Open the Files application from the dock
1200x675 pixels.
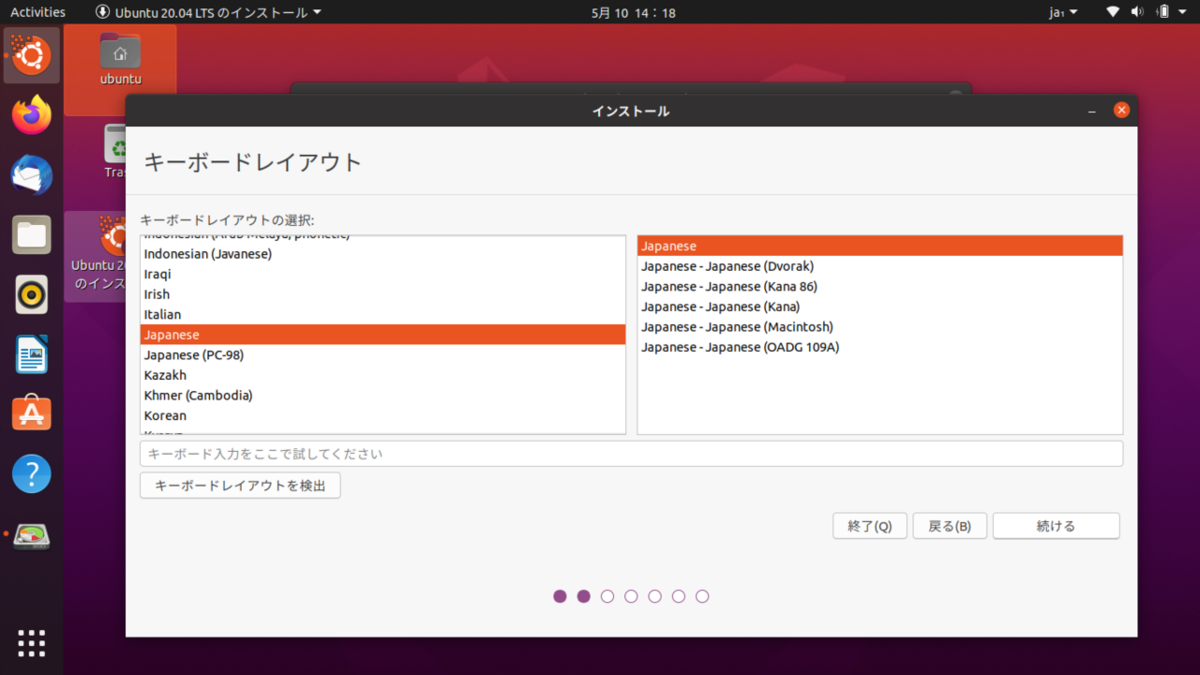31,234
